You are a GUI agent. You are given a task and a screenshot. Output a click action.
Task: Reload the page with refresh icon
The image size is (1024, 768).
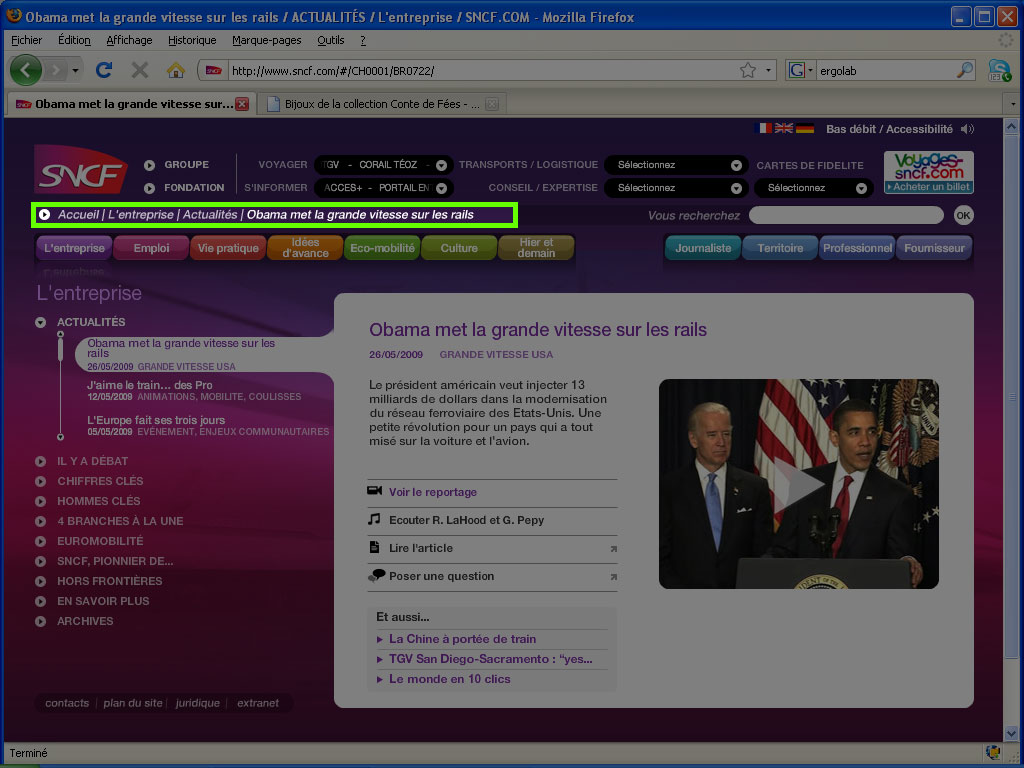coord(104,70)
